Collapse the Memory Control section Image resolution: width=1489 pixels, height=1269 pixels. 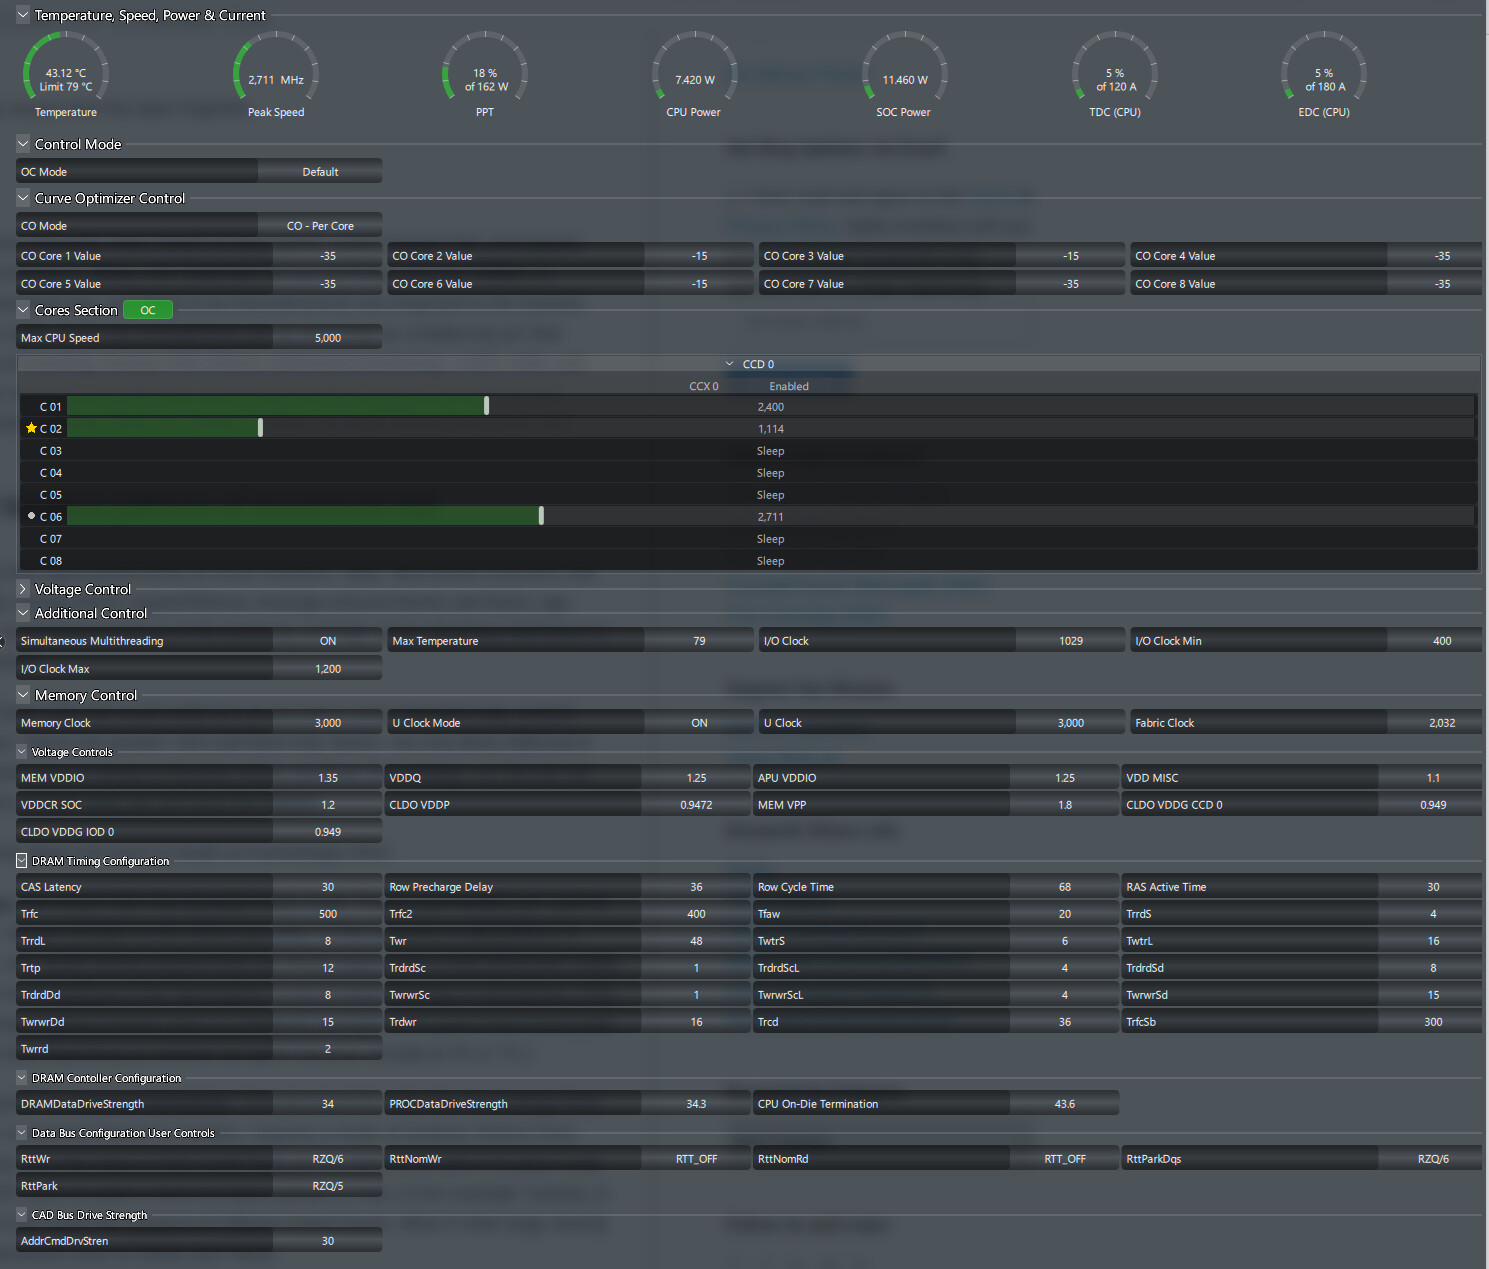tap(23, 695)
